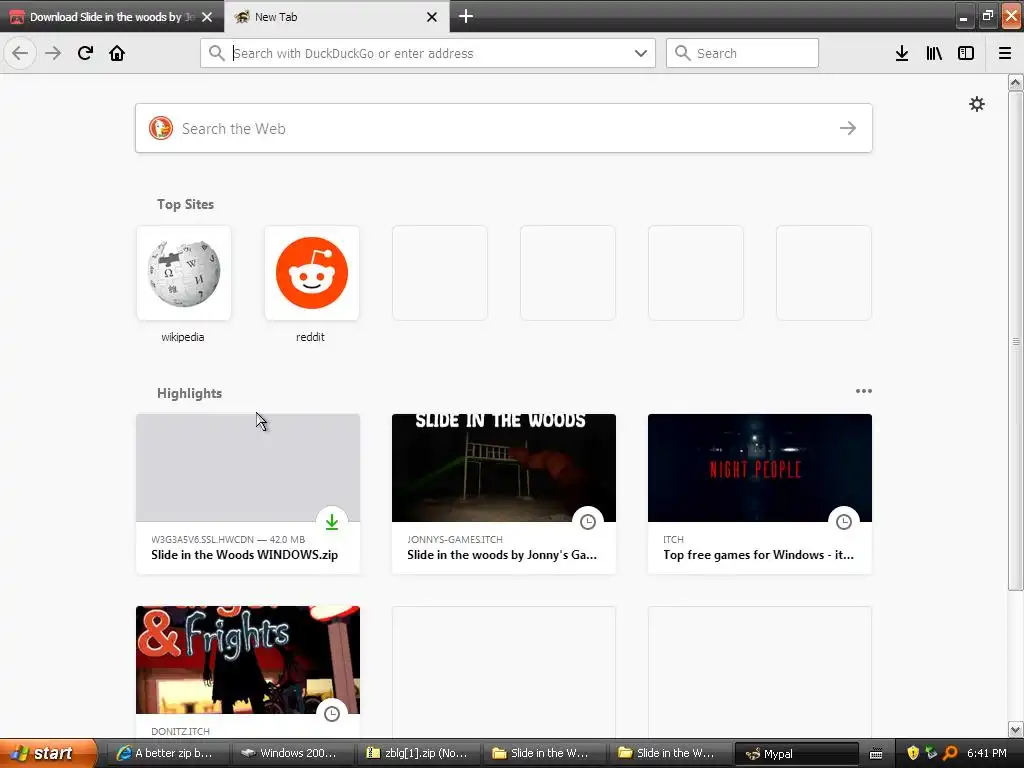Image resolution: width=1024 pixels, height=768 pixels.
Task: Click the Highlights heading
Action: (189, 393)
